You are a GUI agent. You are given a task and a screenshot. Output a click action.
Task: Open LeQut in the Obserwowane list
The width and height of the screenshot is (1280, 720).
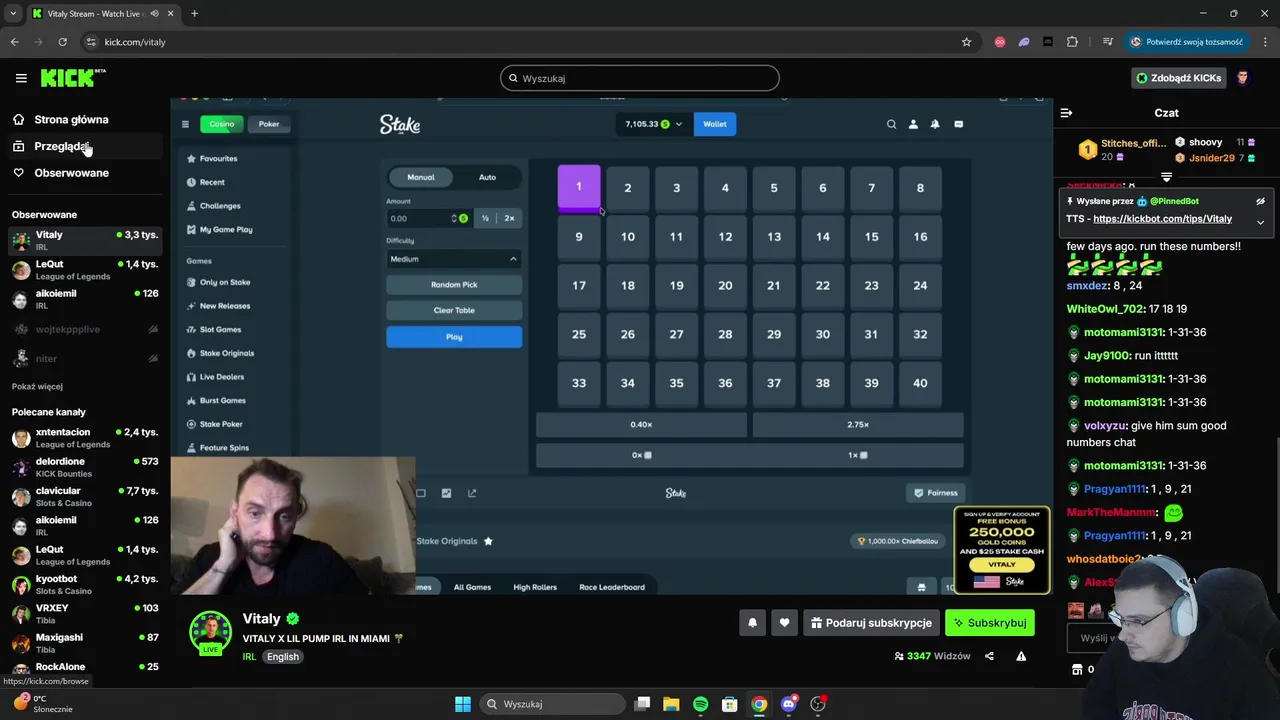[85, 270]
